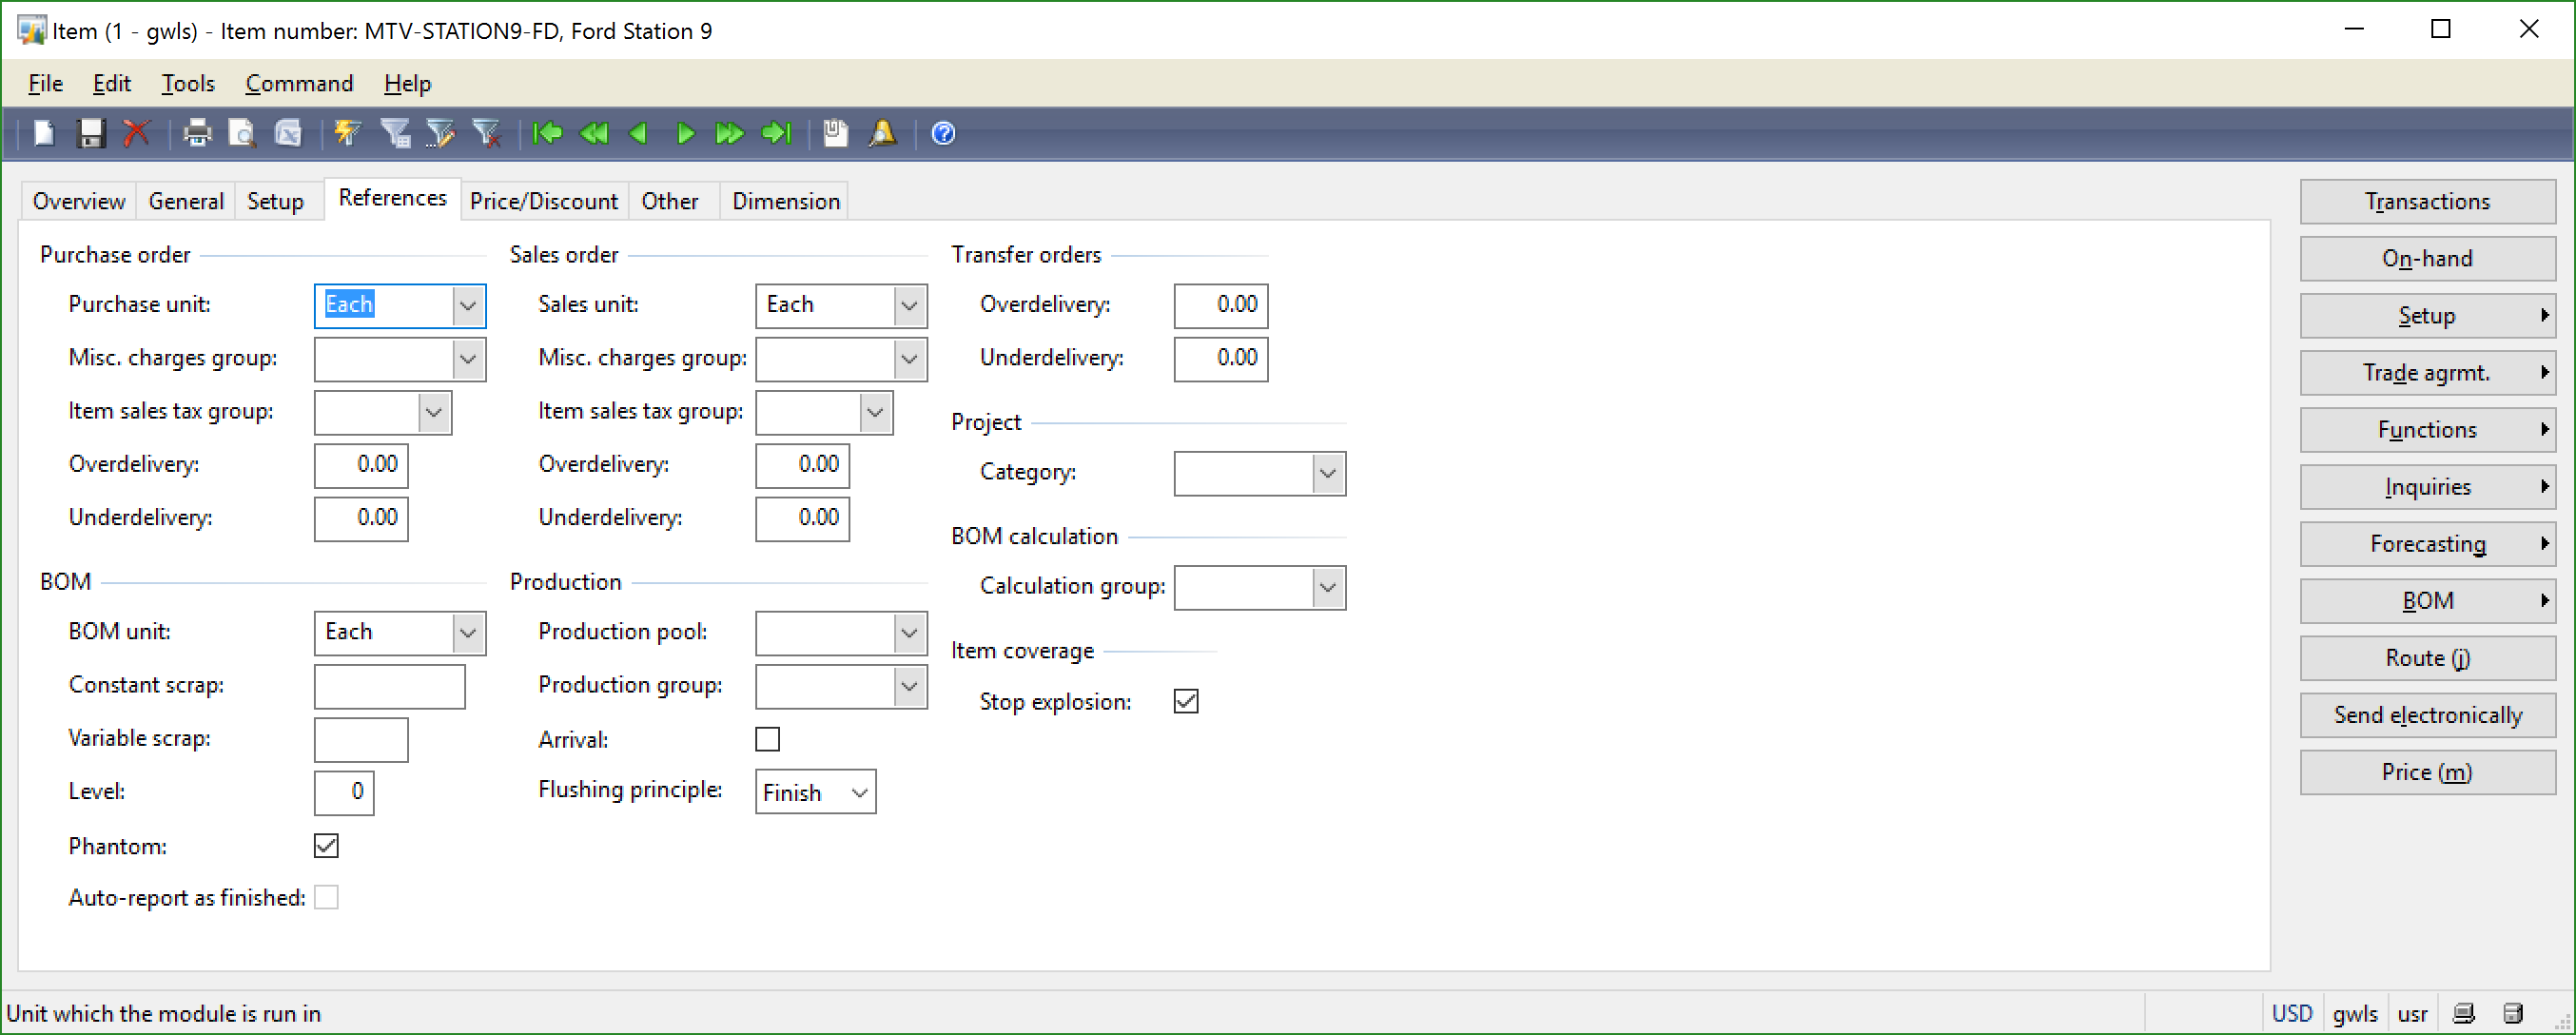Open the Sales unit dropdown
This screenshot has width=2576, height=1035.
click(909, 305)
